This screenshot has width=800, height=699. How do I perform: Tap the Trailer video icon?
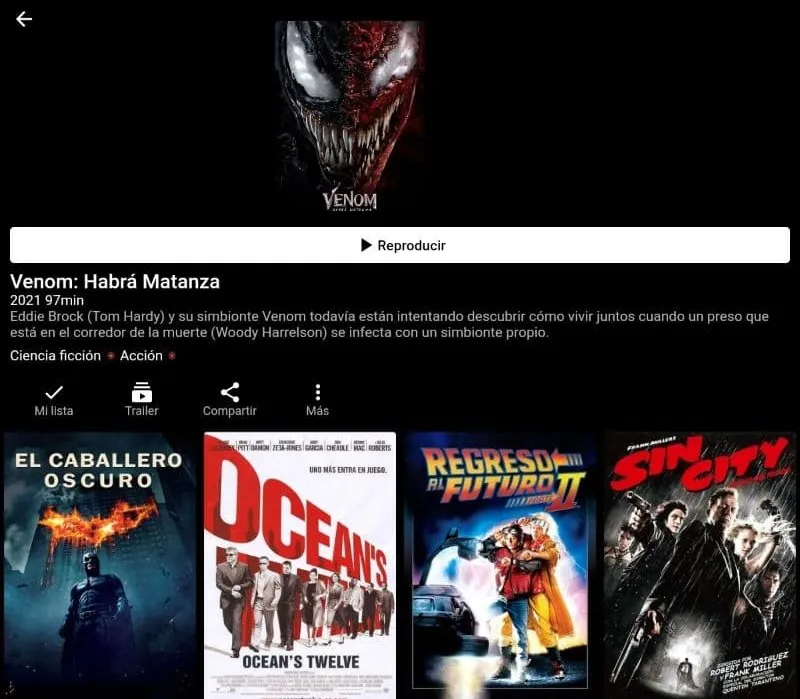click(141, 392)
